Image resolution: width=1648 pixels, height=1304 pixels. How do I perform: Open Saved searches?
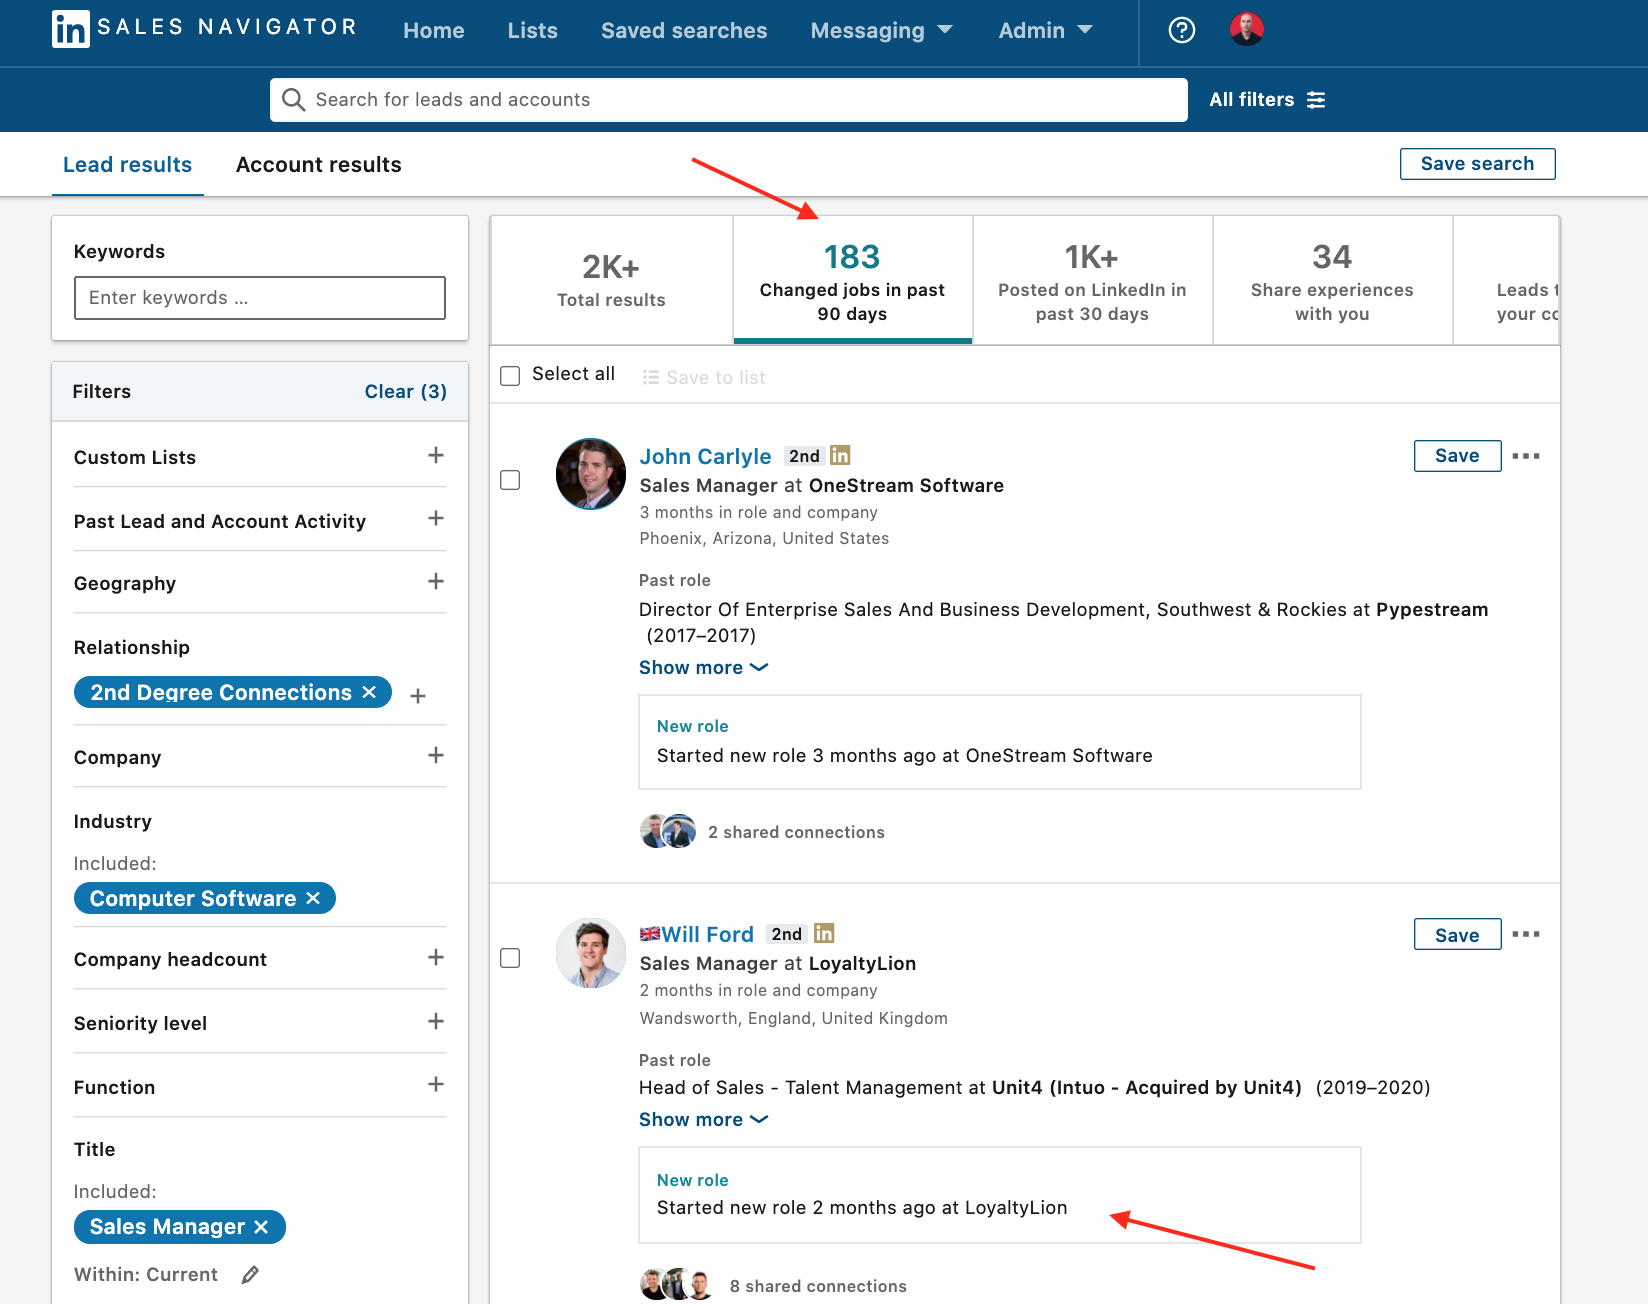pos(684,31)
